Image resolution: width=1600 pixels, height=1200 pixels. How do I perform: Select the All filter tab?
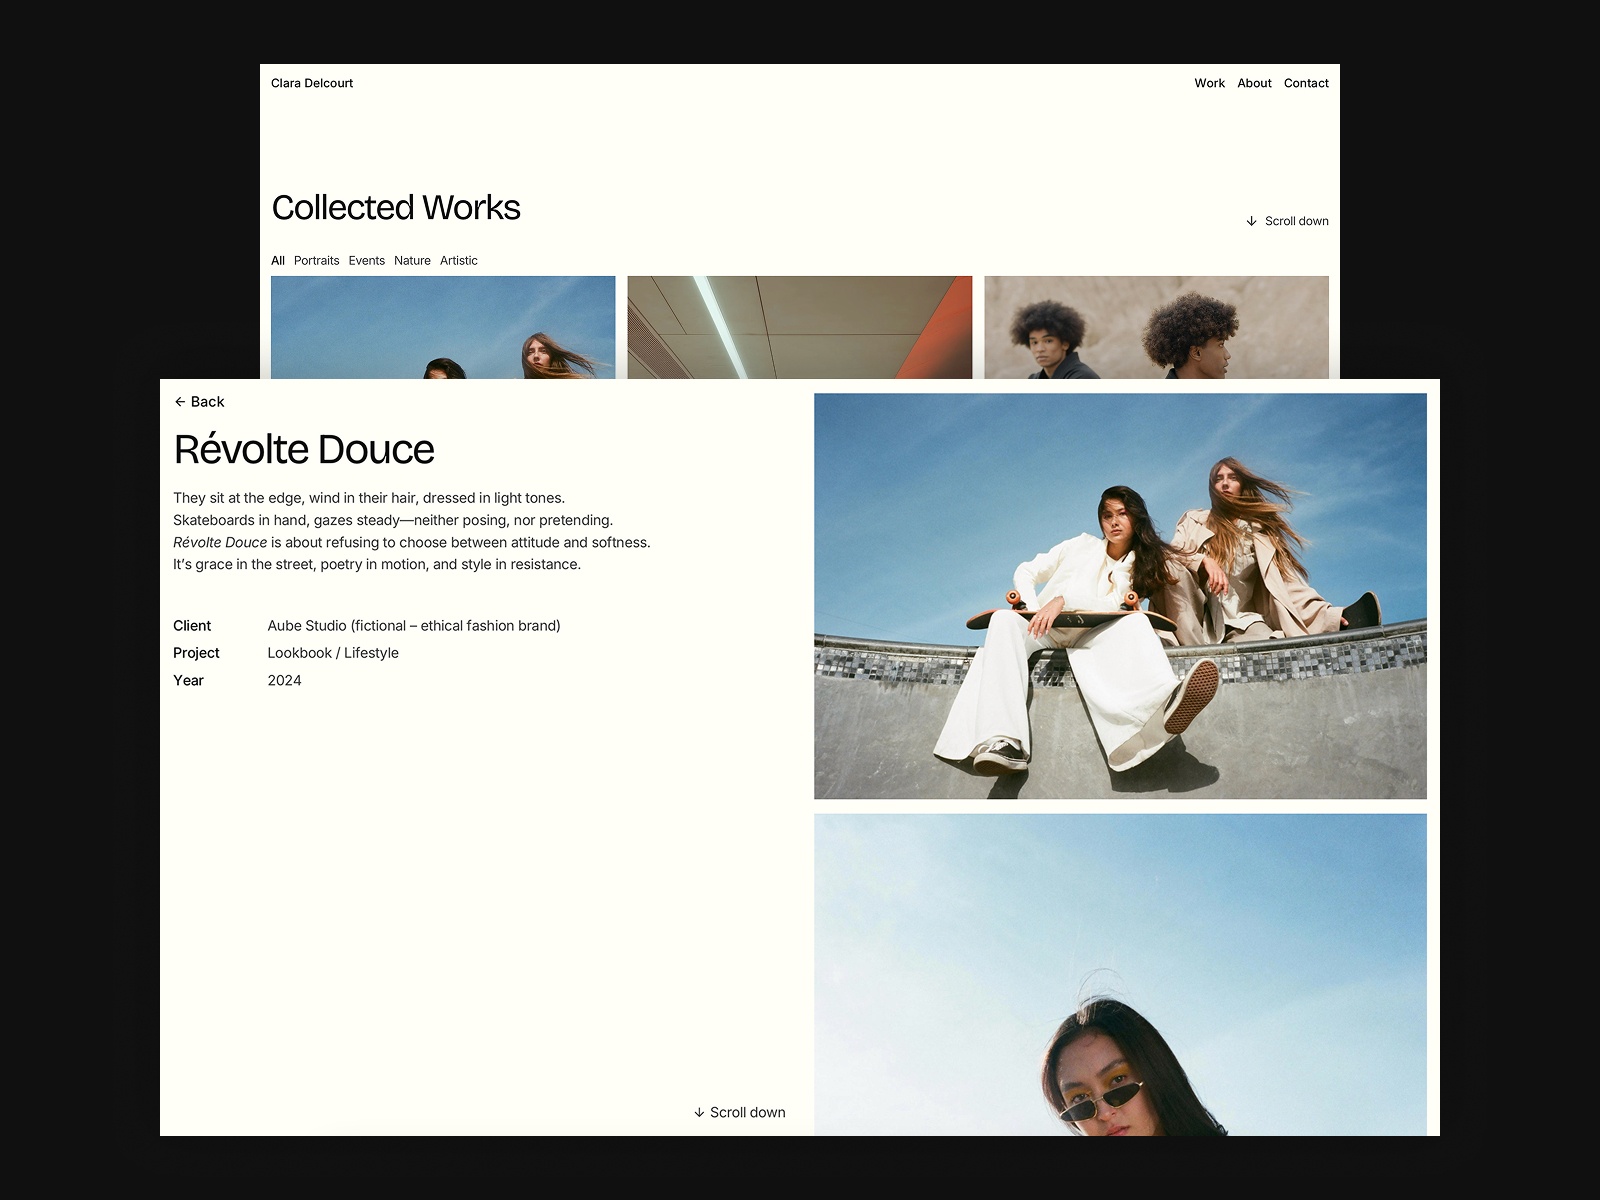click(x=278, y=260)
